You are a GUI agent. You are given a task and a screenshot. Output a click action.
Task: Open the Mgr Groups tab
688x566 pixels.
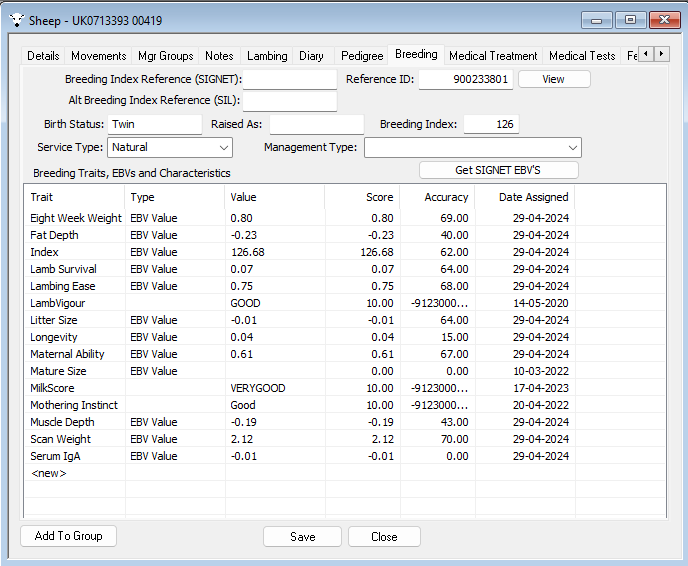pos(165,56)
